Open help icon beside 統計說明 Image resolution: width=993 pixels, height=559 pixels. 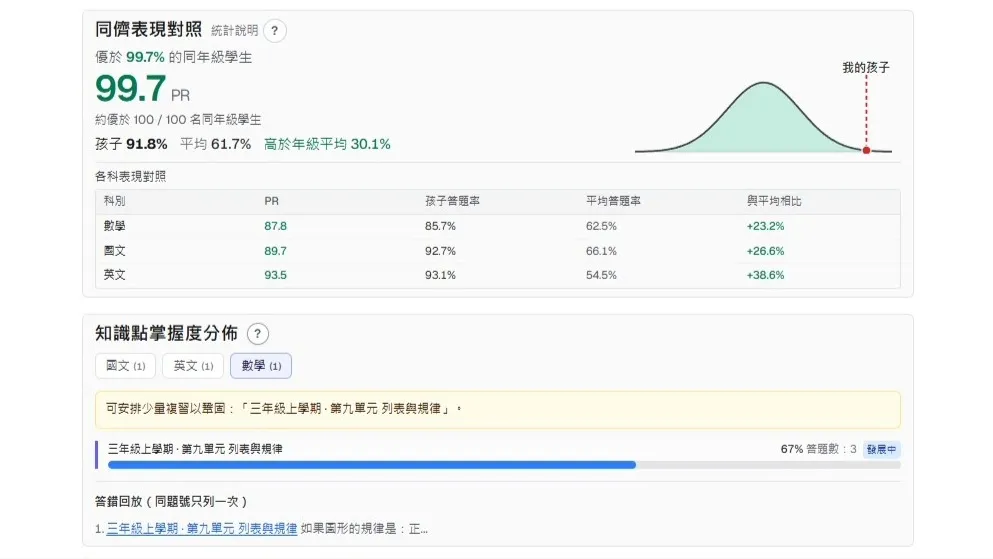pos(274,30)
